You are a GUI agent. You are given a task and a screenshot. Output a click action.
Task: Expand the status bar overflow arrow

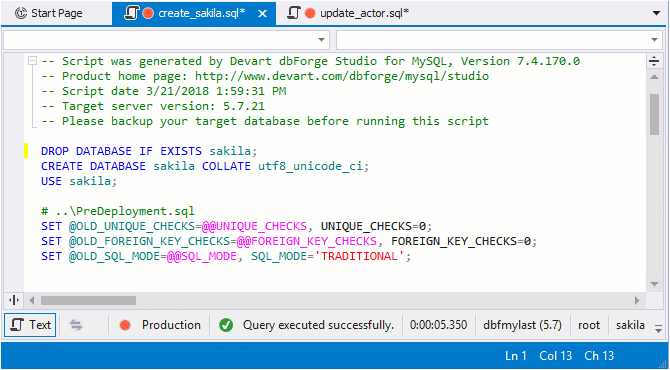pos(658,328)
